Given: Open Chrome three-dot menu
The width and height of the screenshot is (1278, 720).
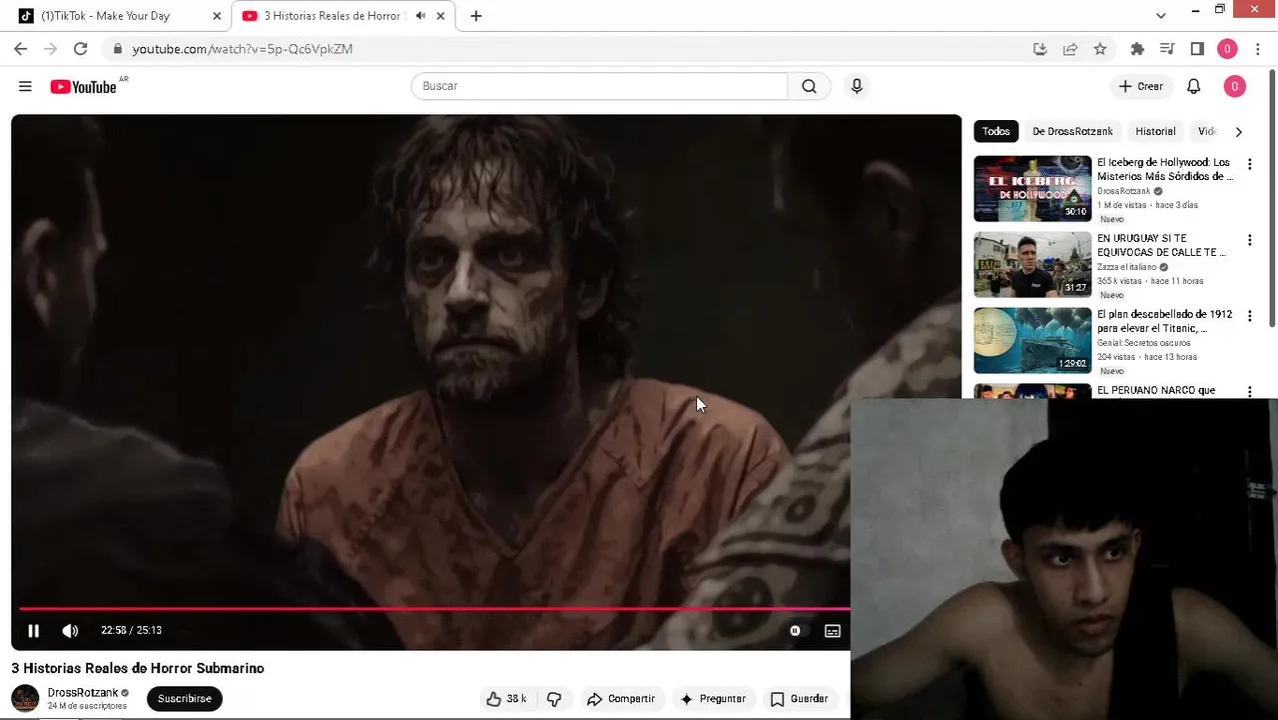Looking at the screenshot, I should 1257,49.
